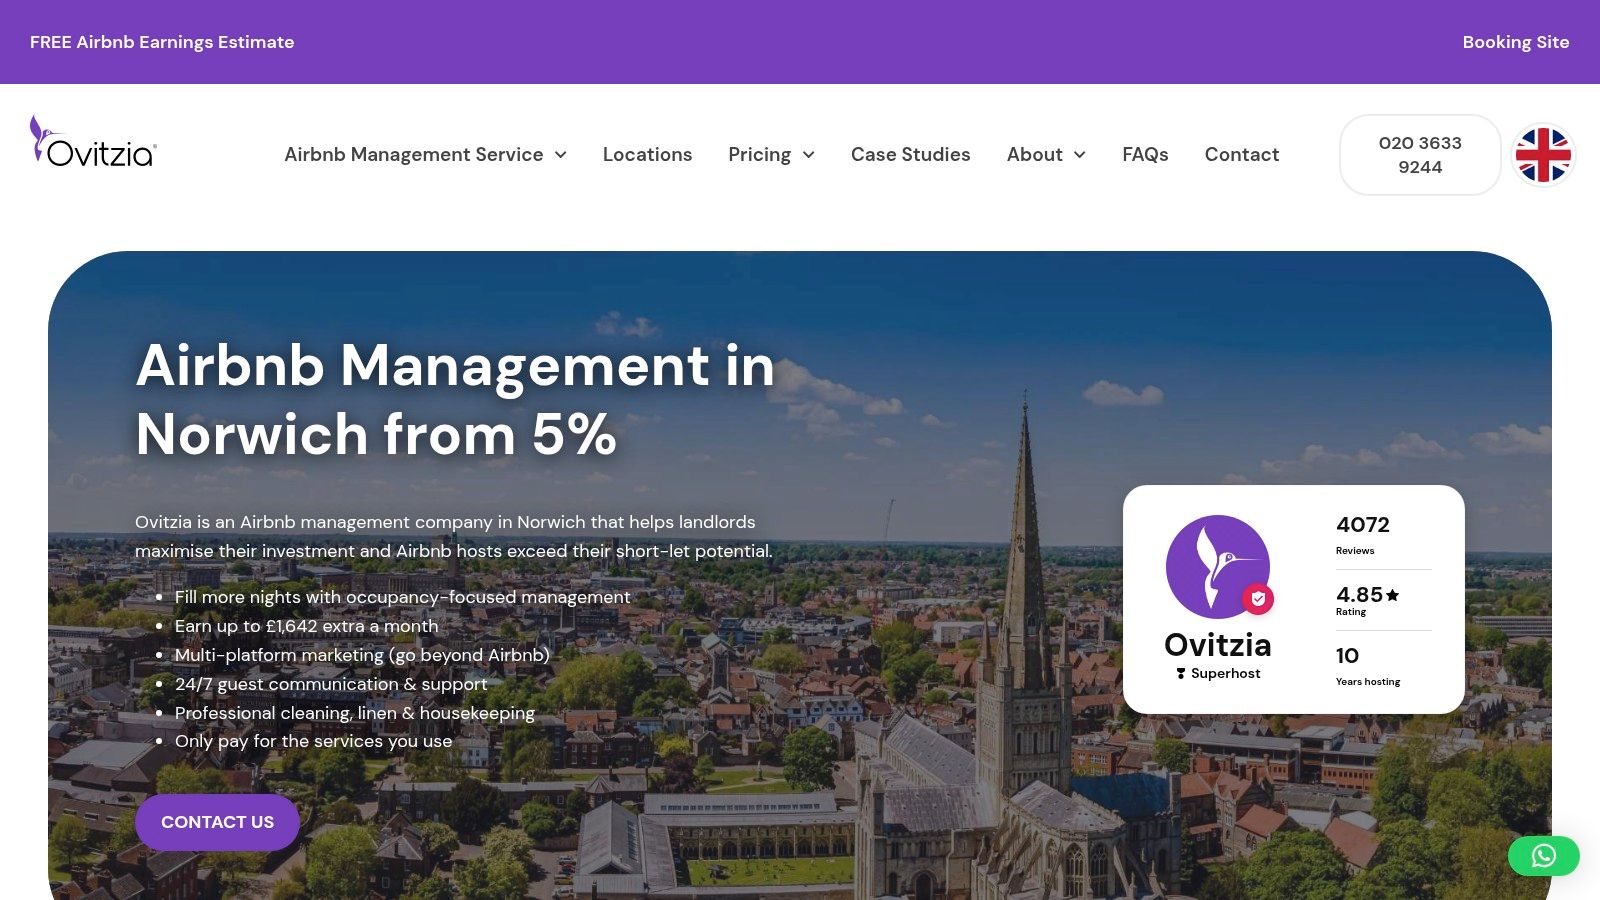This screenshot has height=900, width=1600.
Task: Click the 'Airbnb Management in Norwich from 5%' heading
Action: [x=456, y=400]
